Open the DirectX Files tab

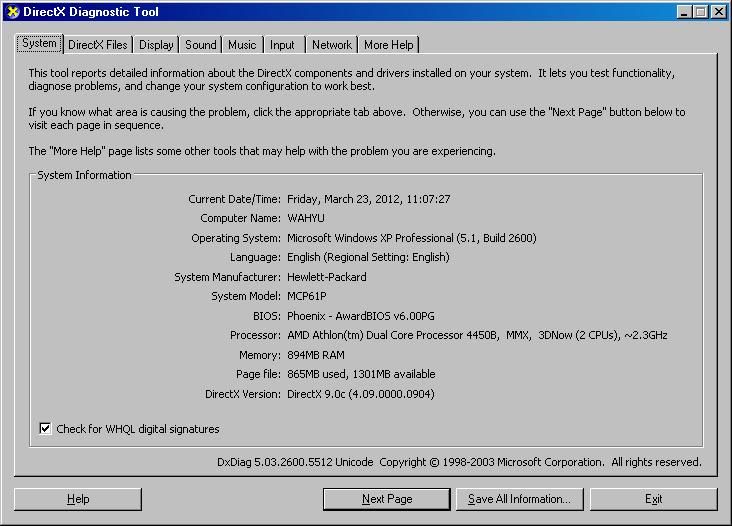click(x=98, y=45)
